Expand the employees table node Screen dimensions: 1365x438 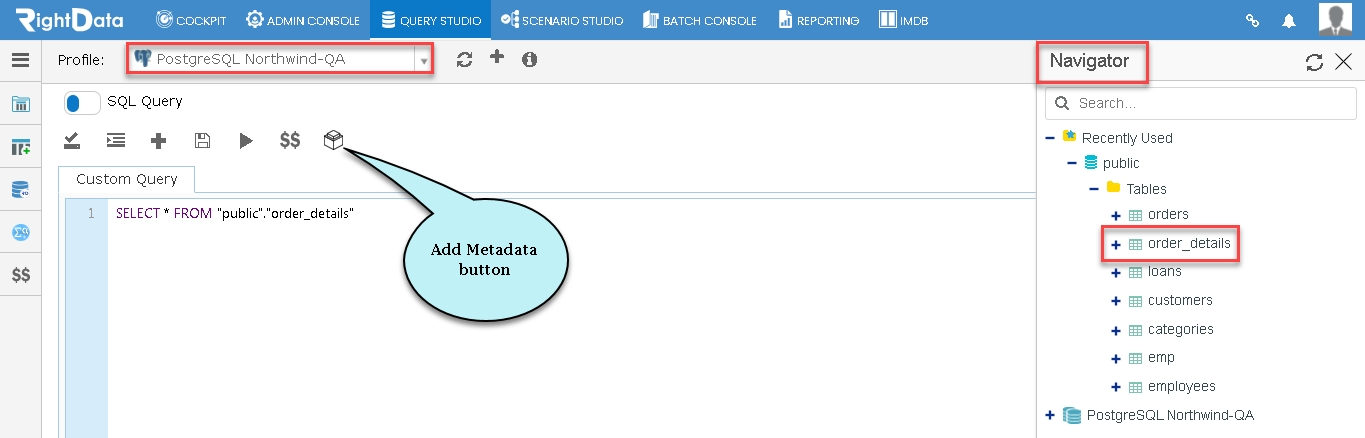point(1116,387)
